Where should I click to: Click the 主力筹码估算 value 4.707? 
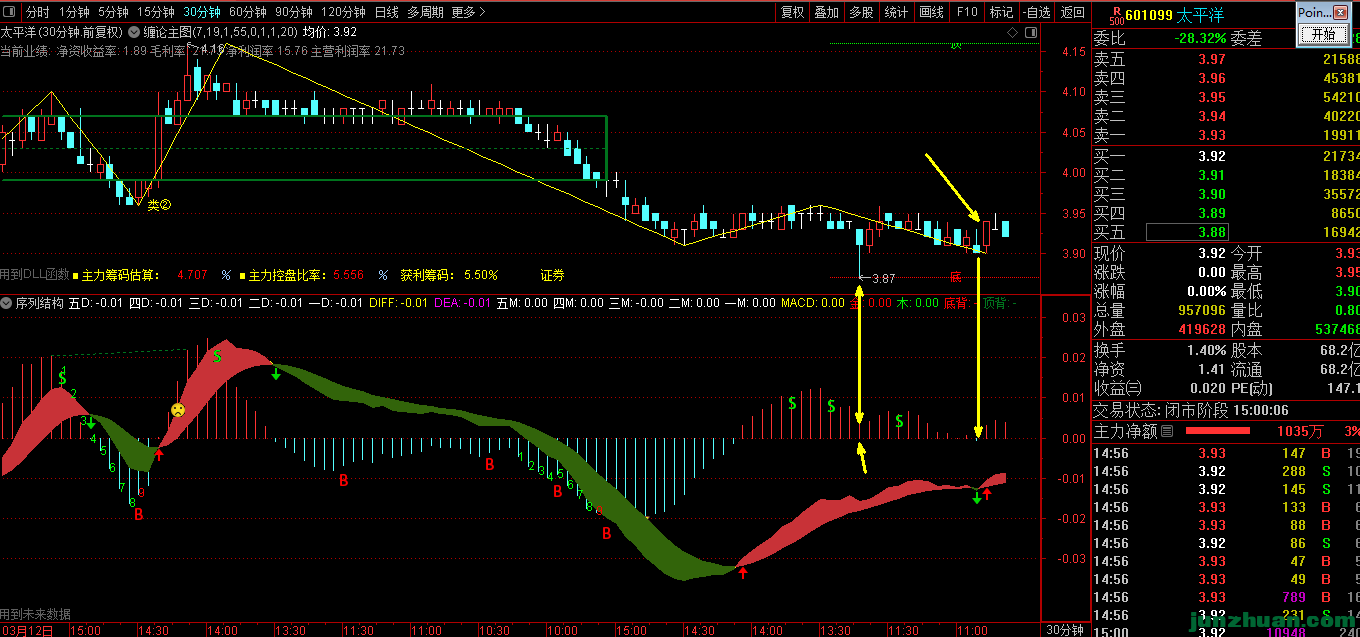point(192,274)
